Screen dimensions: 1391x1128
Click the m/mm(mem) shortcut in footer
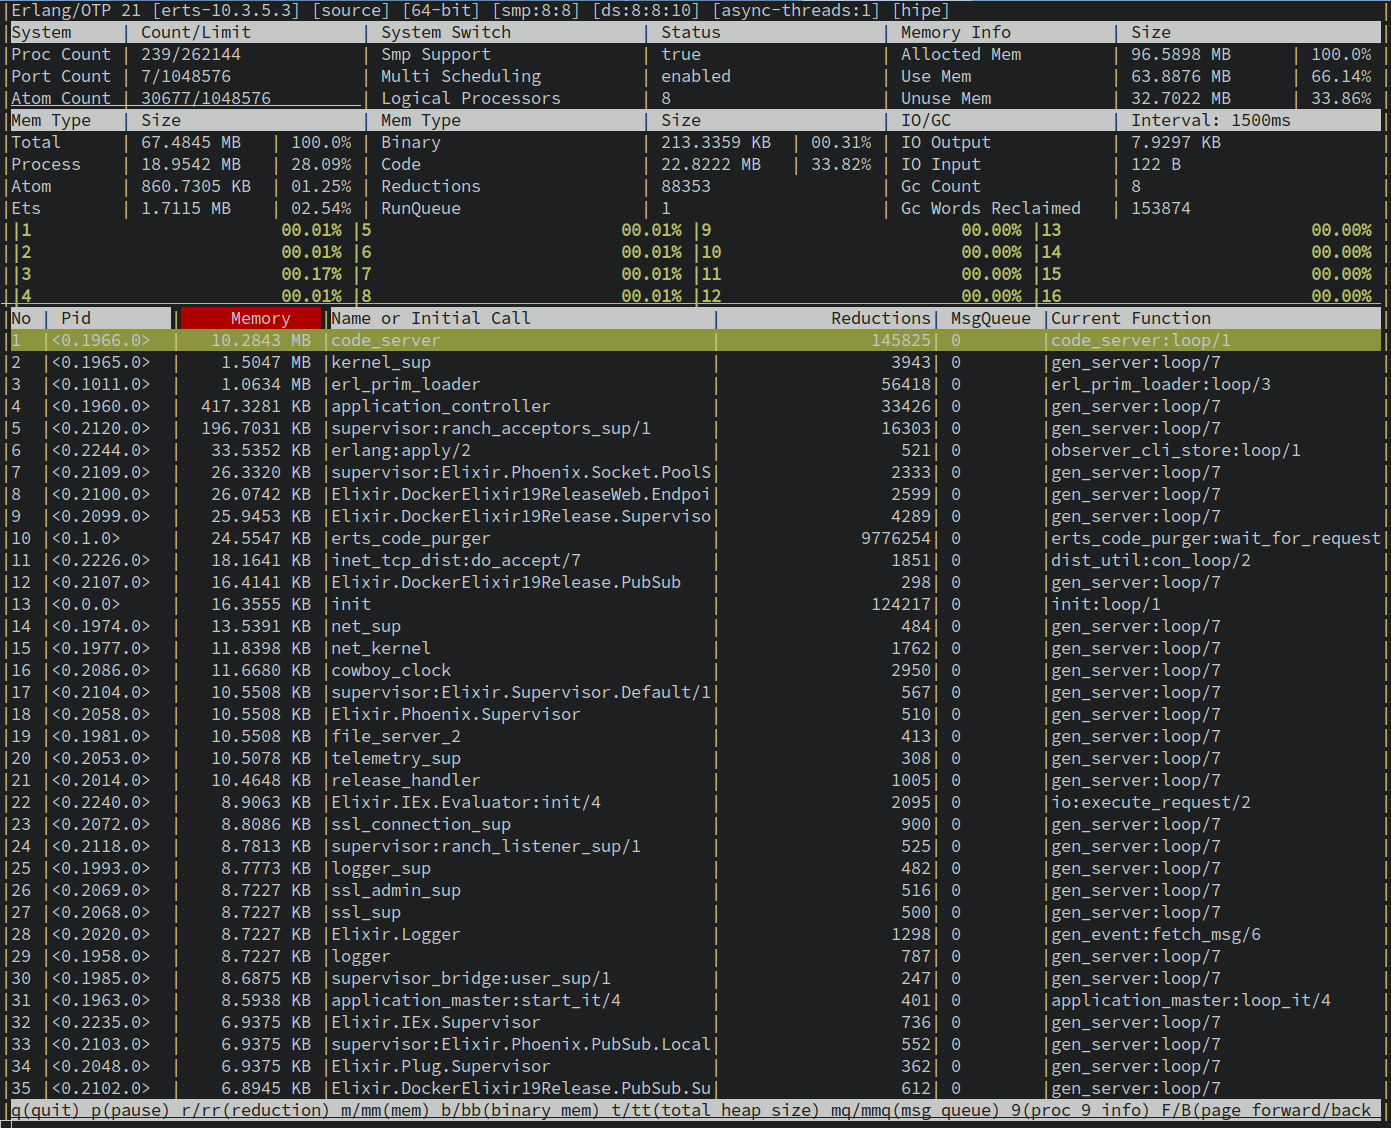[386, 1110]
